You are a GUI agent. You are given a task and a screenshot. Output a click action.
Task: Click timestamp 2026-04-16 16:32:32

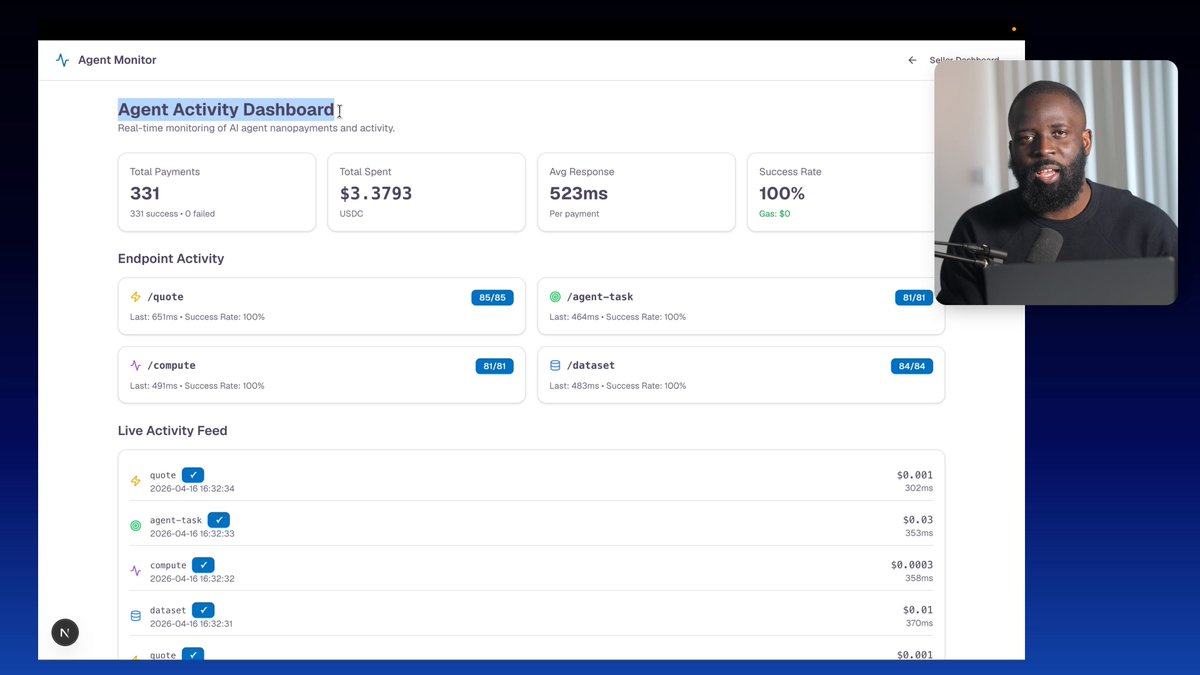click(192, 579)
